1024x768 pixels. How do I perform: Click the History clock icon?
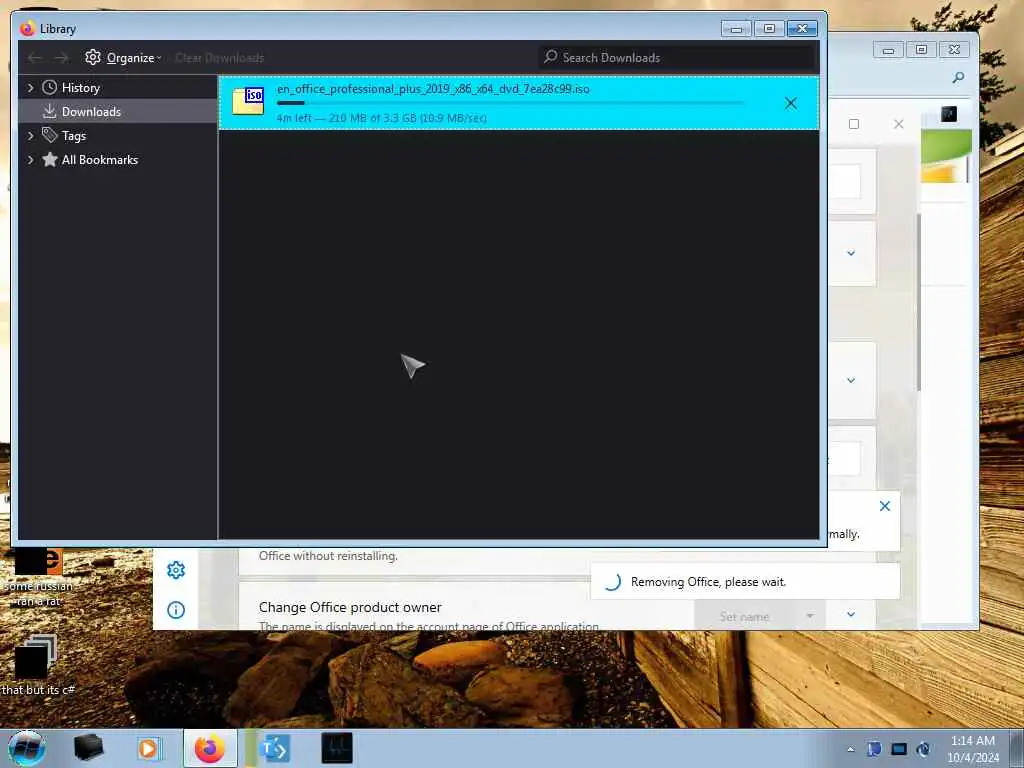tap(50, 88)
